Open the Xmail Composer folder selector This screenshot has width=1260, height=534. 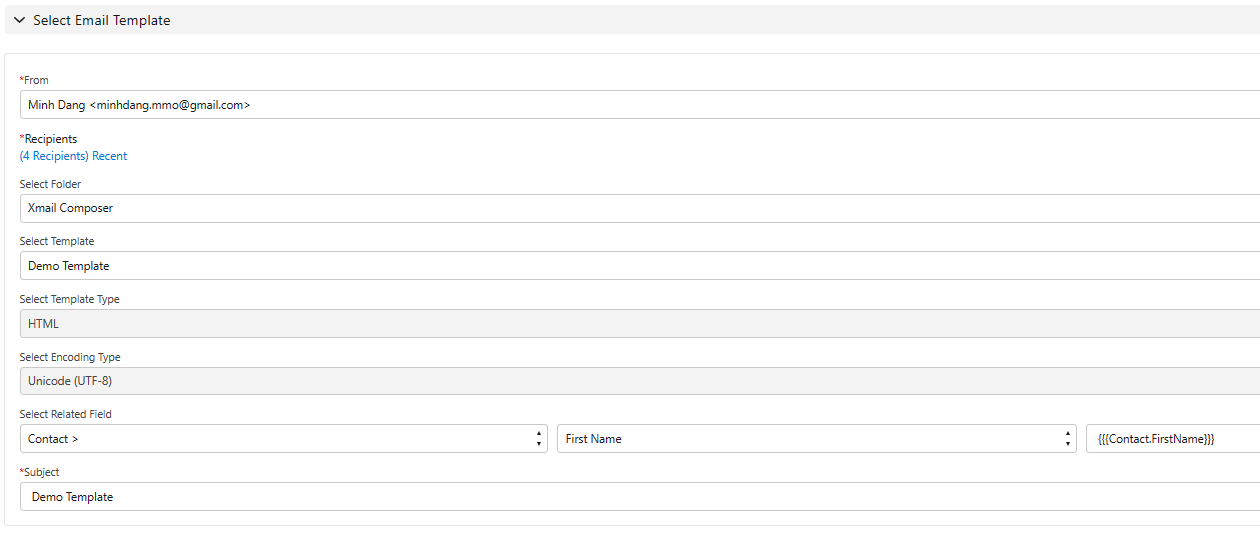click(640, 208)
